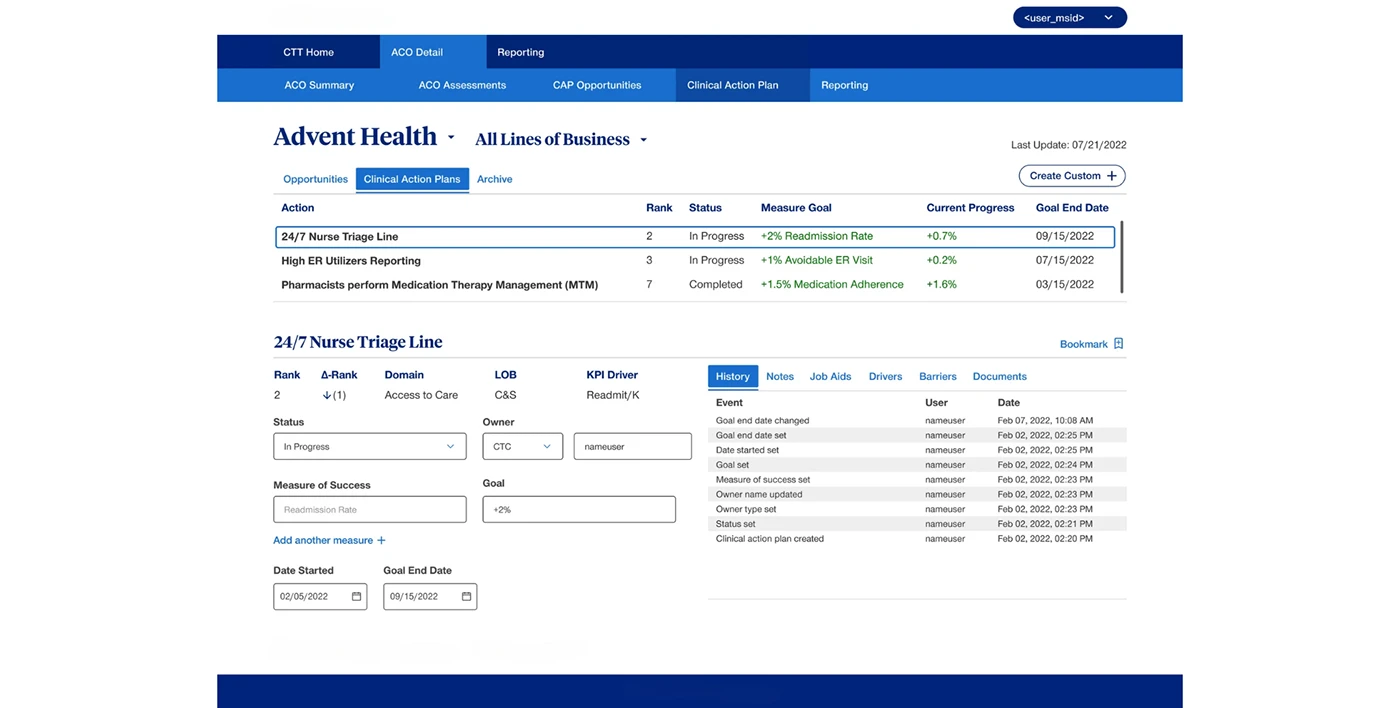Click the Access to Care domain value
Viewport: 1400px width, 708px height.
coord(421,395)
